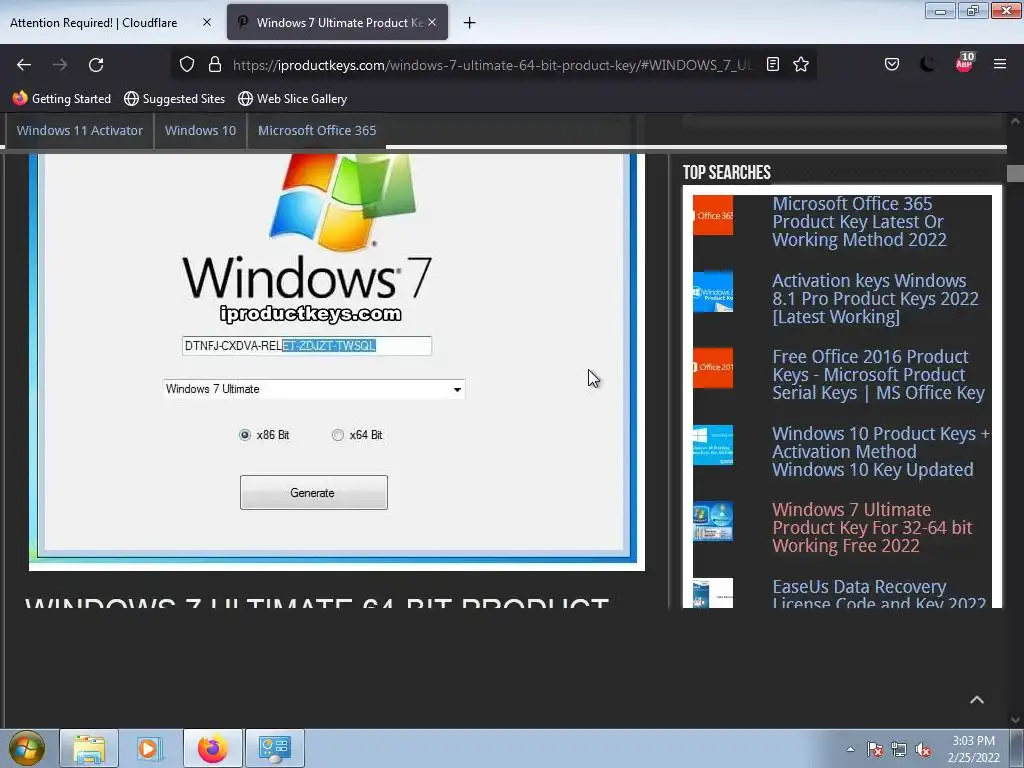Screen dimensions: 1024x768
Task: Click the product key text field
Action: [x=306, y=345]
